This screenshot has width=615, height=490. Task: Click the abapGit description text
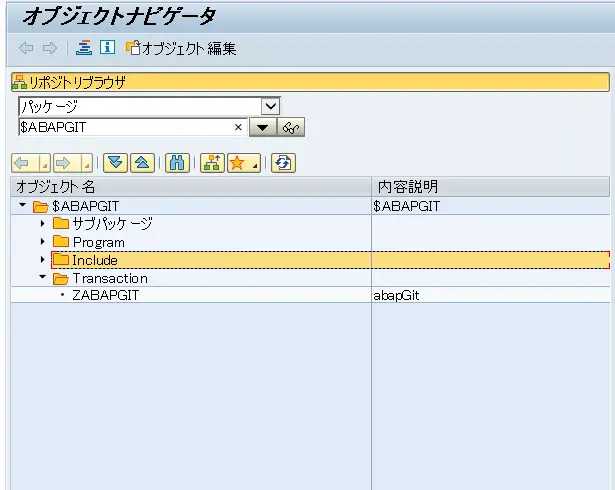pyautogui.click(x=396, y=295)
